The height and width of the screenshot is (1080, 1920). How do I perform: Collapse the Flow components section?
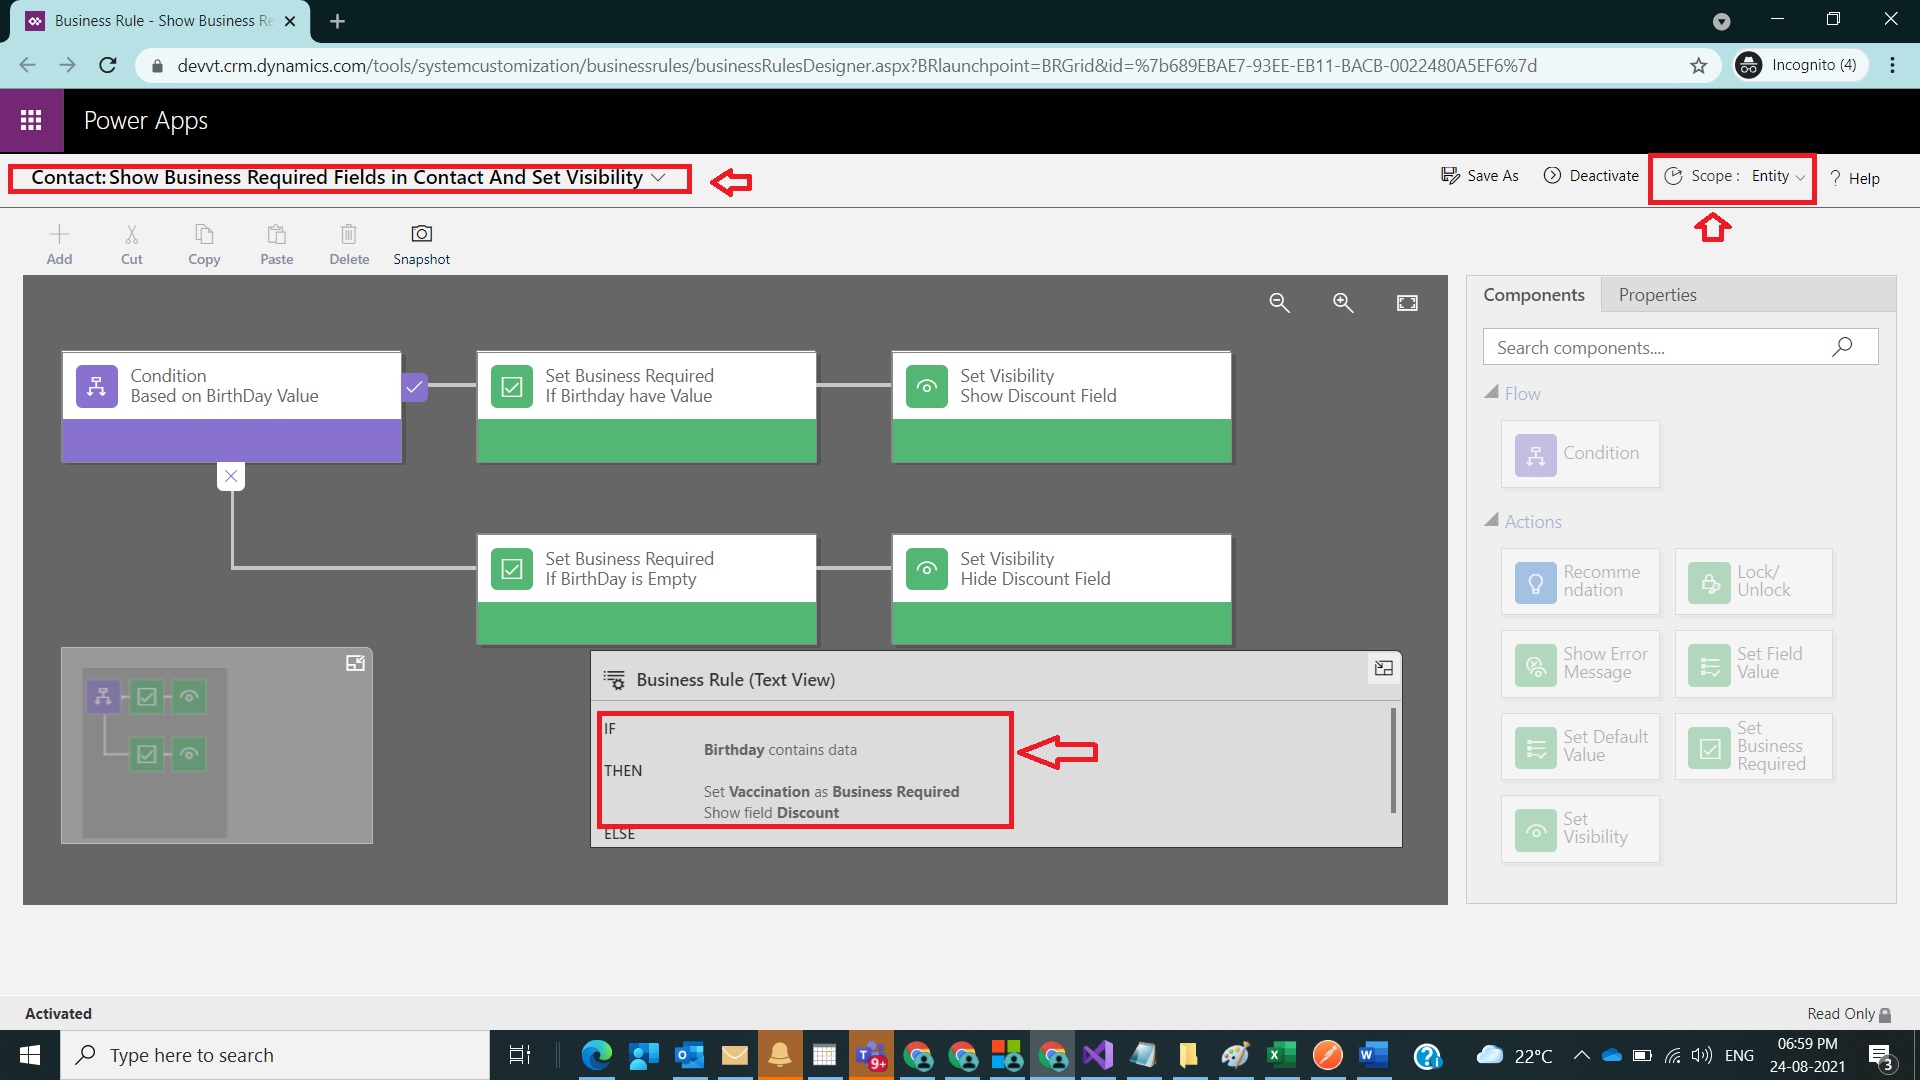[x=1491, y=393]
